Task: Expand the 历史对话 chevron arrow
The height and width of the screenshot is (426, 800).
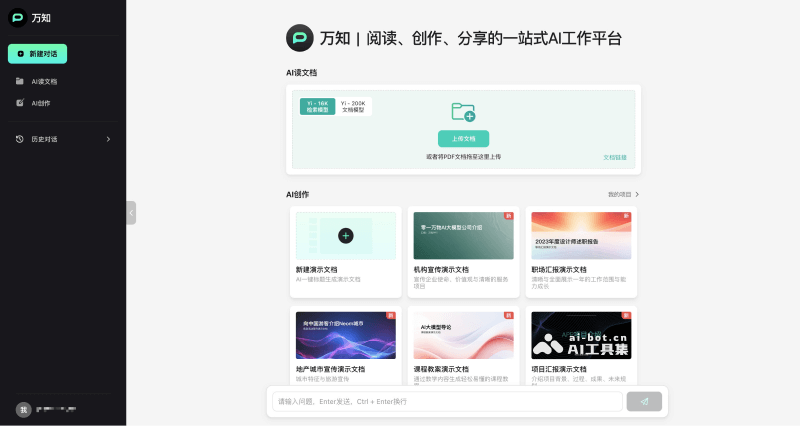Action: [x=108, y=139]
